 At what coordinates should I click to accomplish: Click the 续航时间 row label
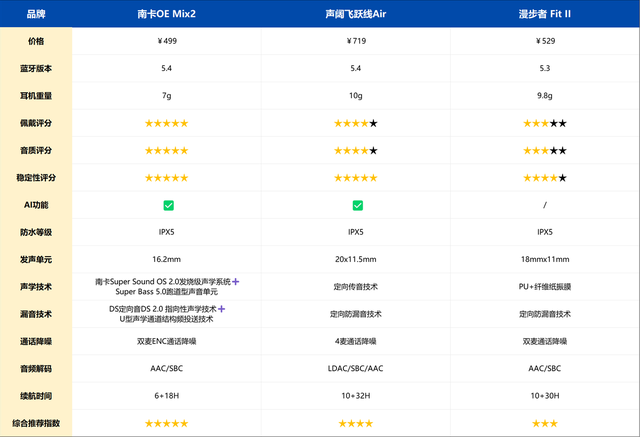[36, 396]
